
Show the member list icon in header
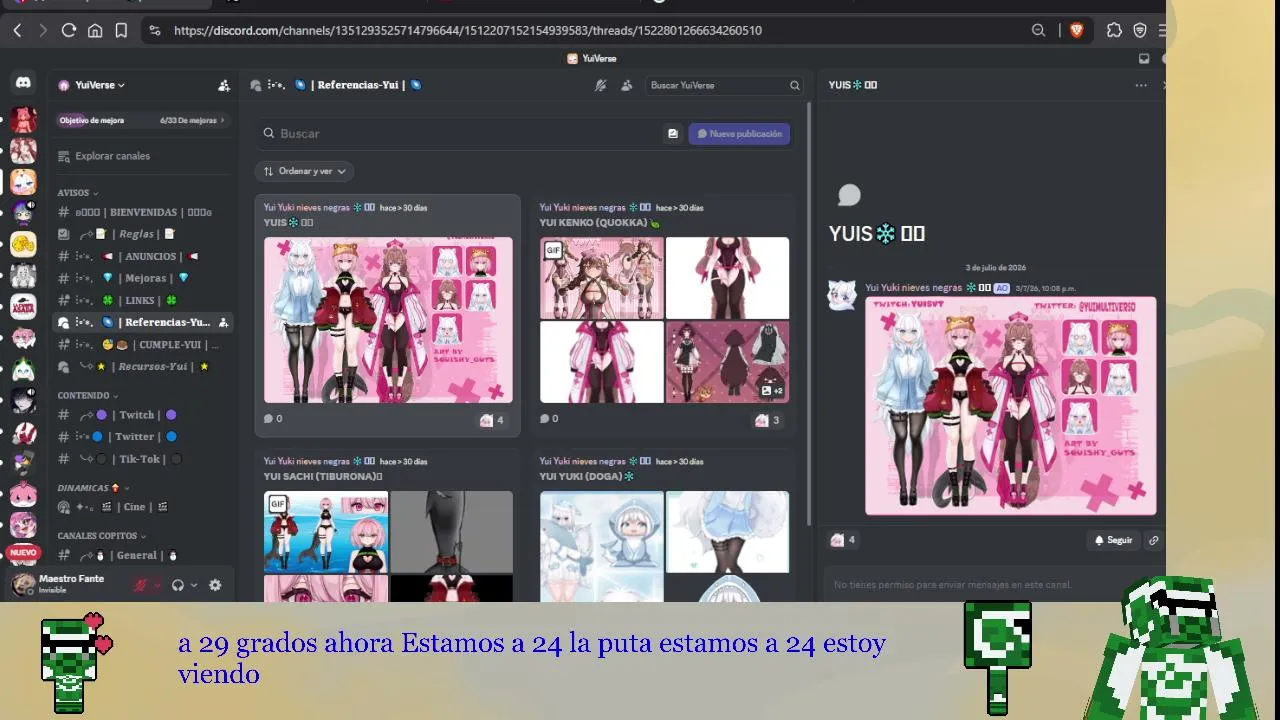[626, 85]
